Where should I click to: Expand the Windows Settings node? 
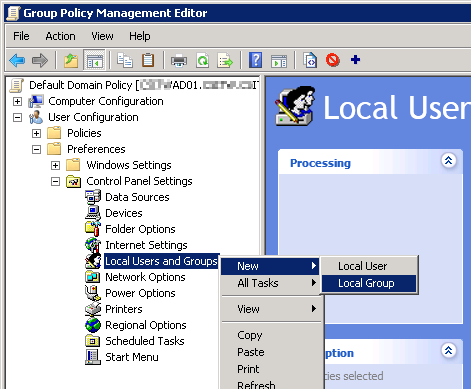[x=55, y=165]
